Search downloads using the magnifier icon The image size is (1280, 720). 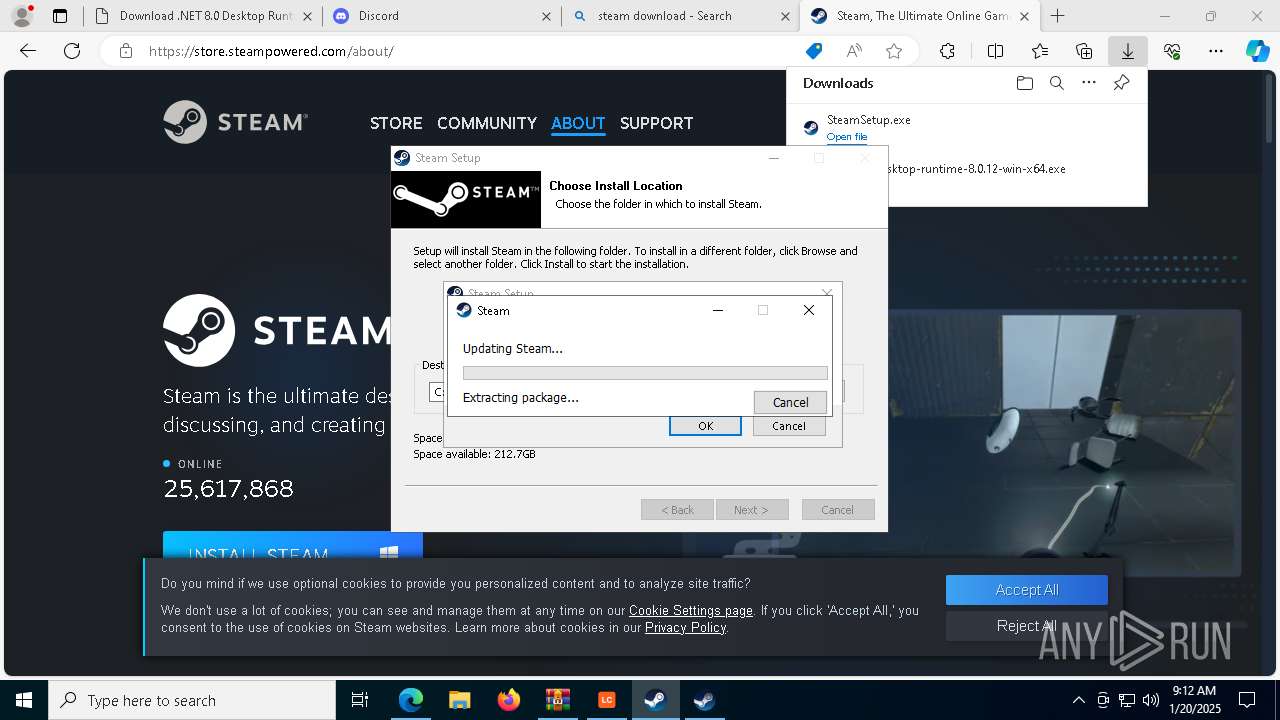(1056, 83)
